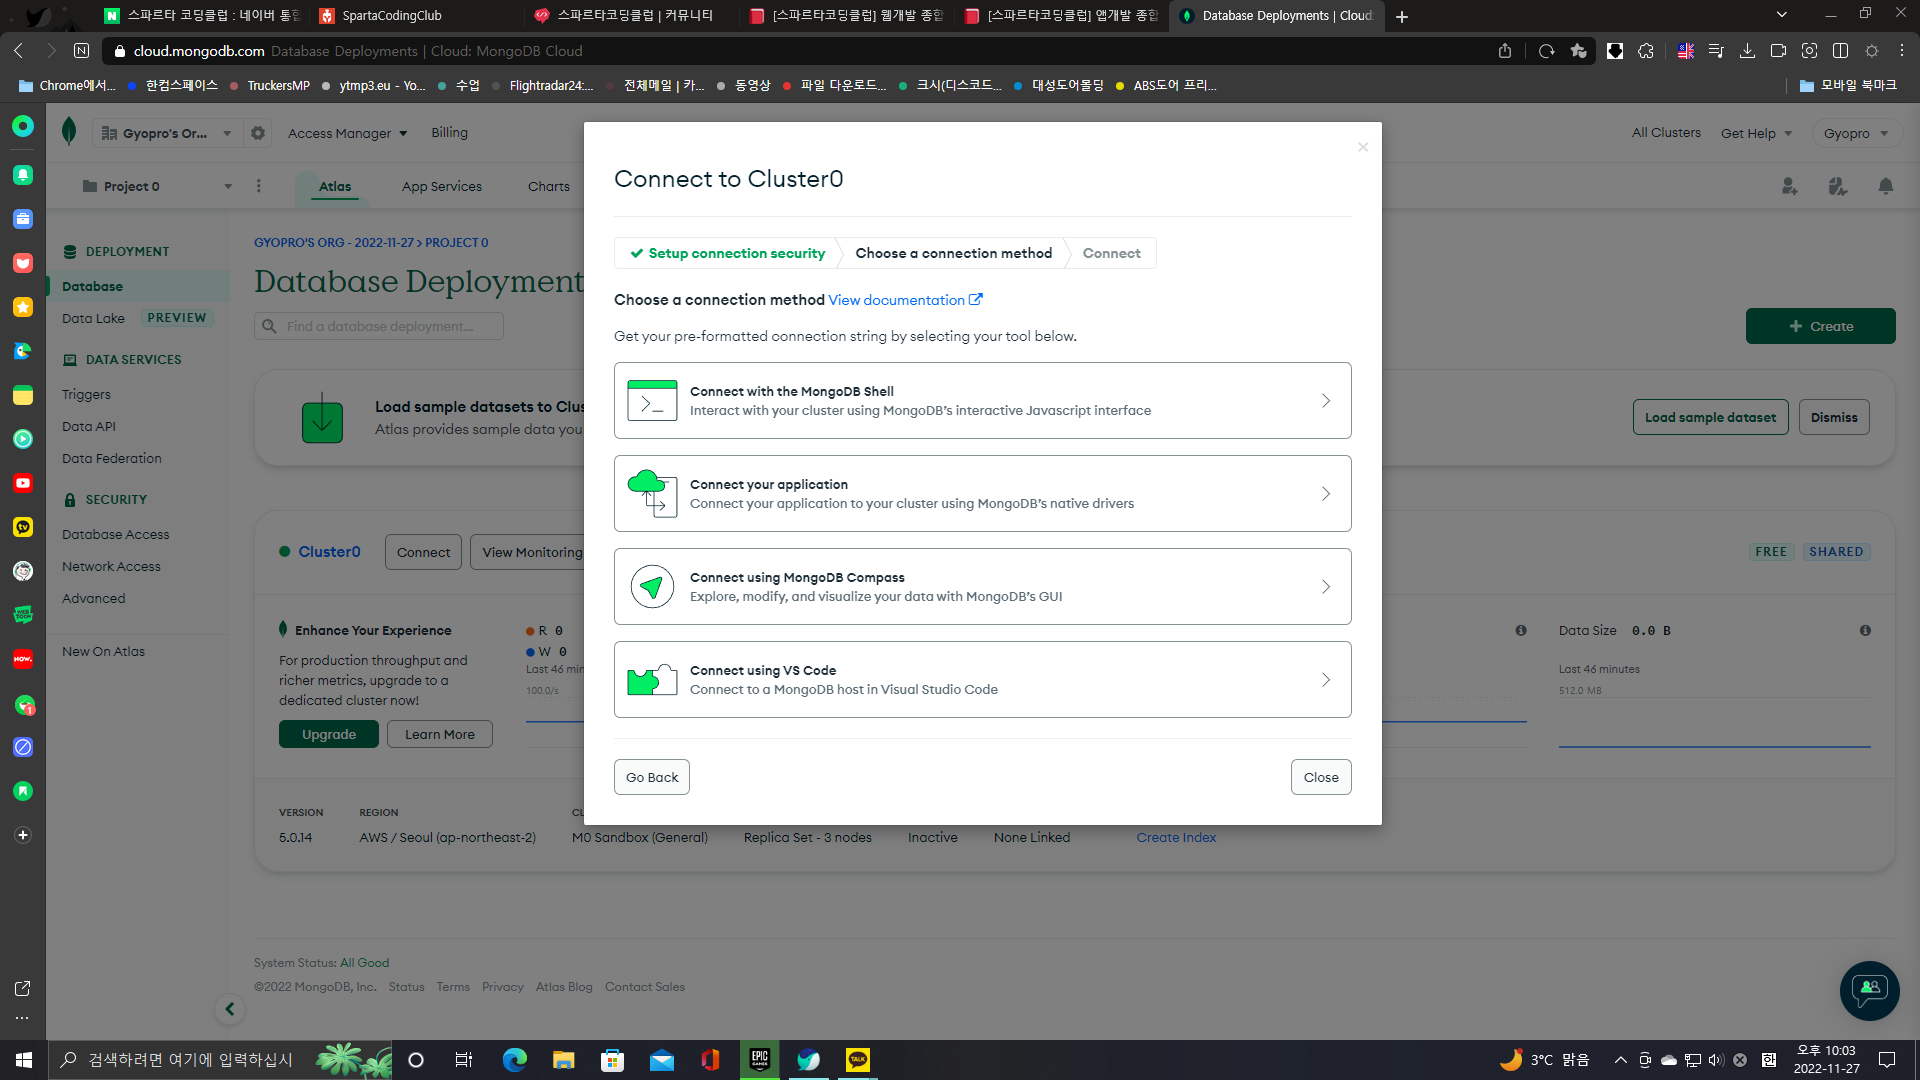Dismiss the sample dataset banner
1920x1080 pixels.
(1834, 417)
